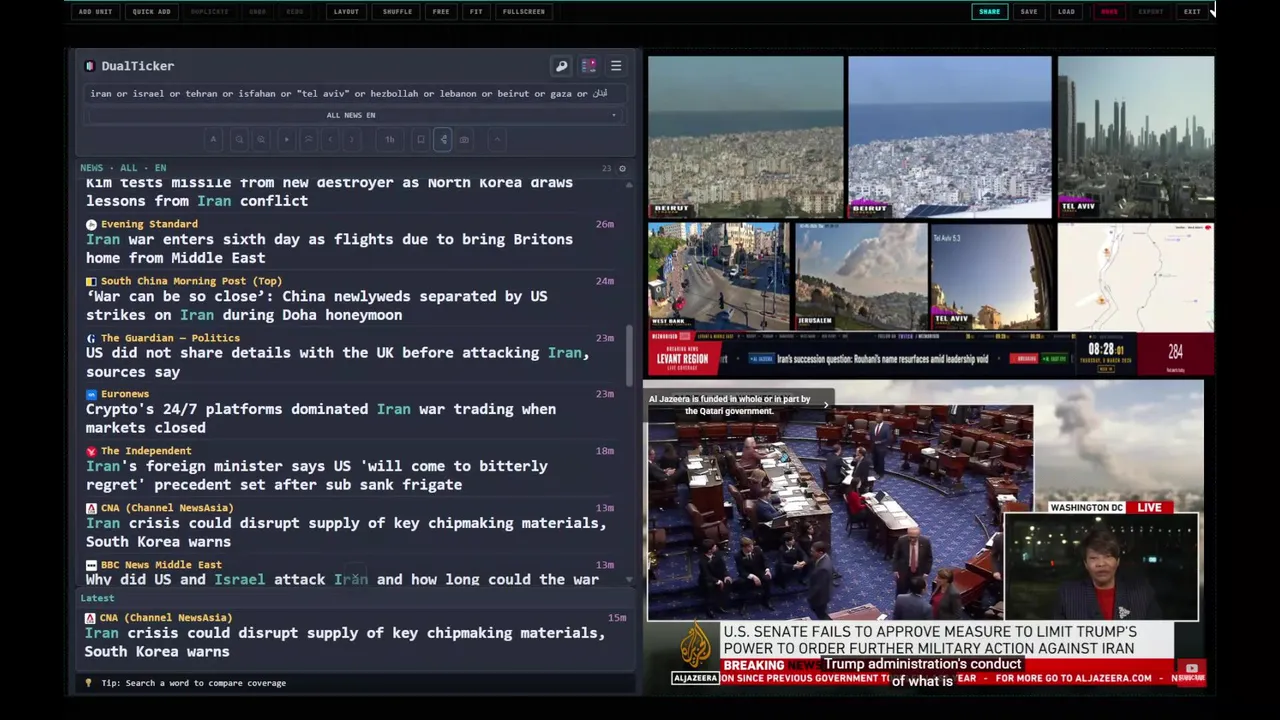1280x720 pixels.
Task: Open first BEIRUT webcam thumbnail
Action: pos(745,137)
